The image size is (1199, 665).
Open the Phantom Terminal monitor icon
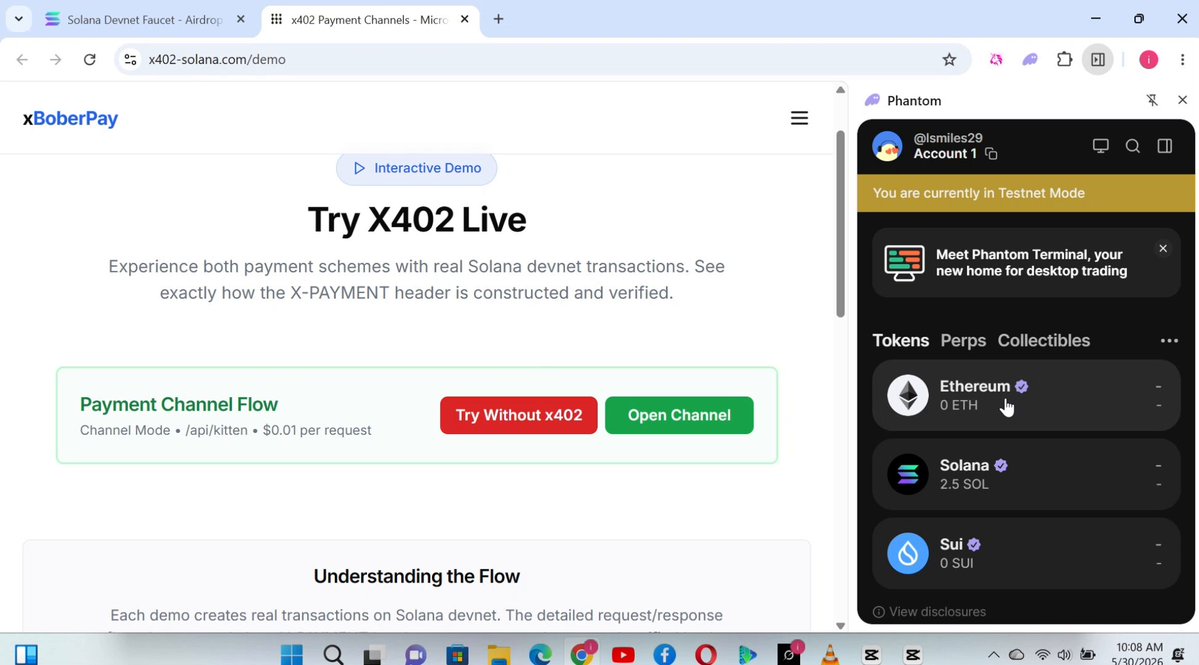tap(1100, 146)
